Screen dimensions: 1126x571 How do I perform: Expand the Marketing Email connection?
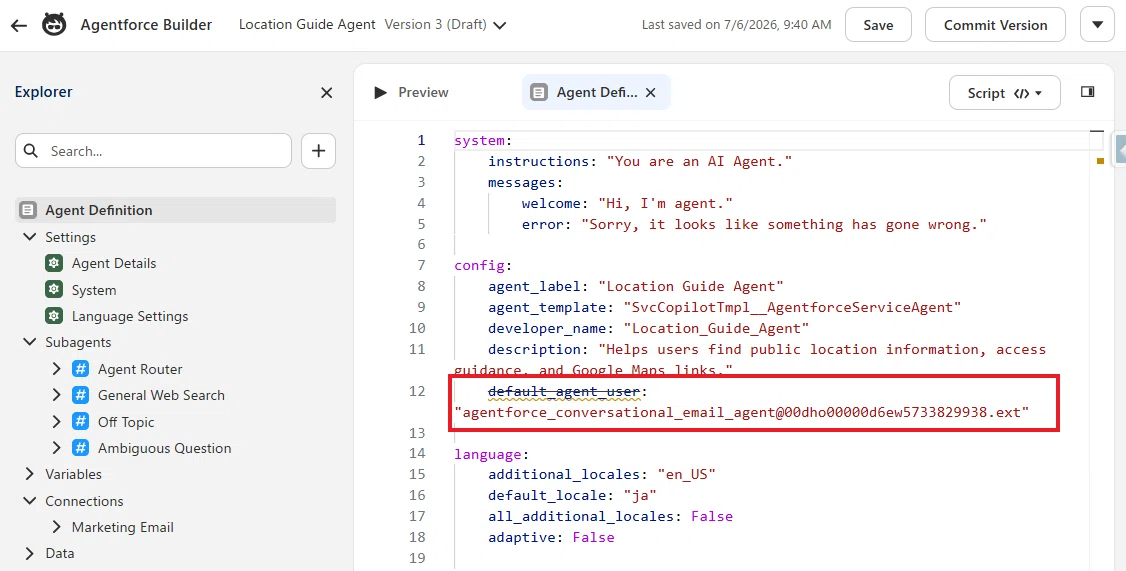pyautogui.click(x=57, y=526)
